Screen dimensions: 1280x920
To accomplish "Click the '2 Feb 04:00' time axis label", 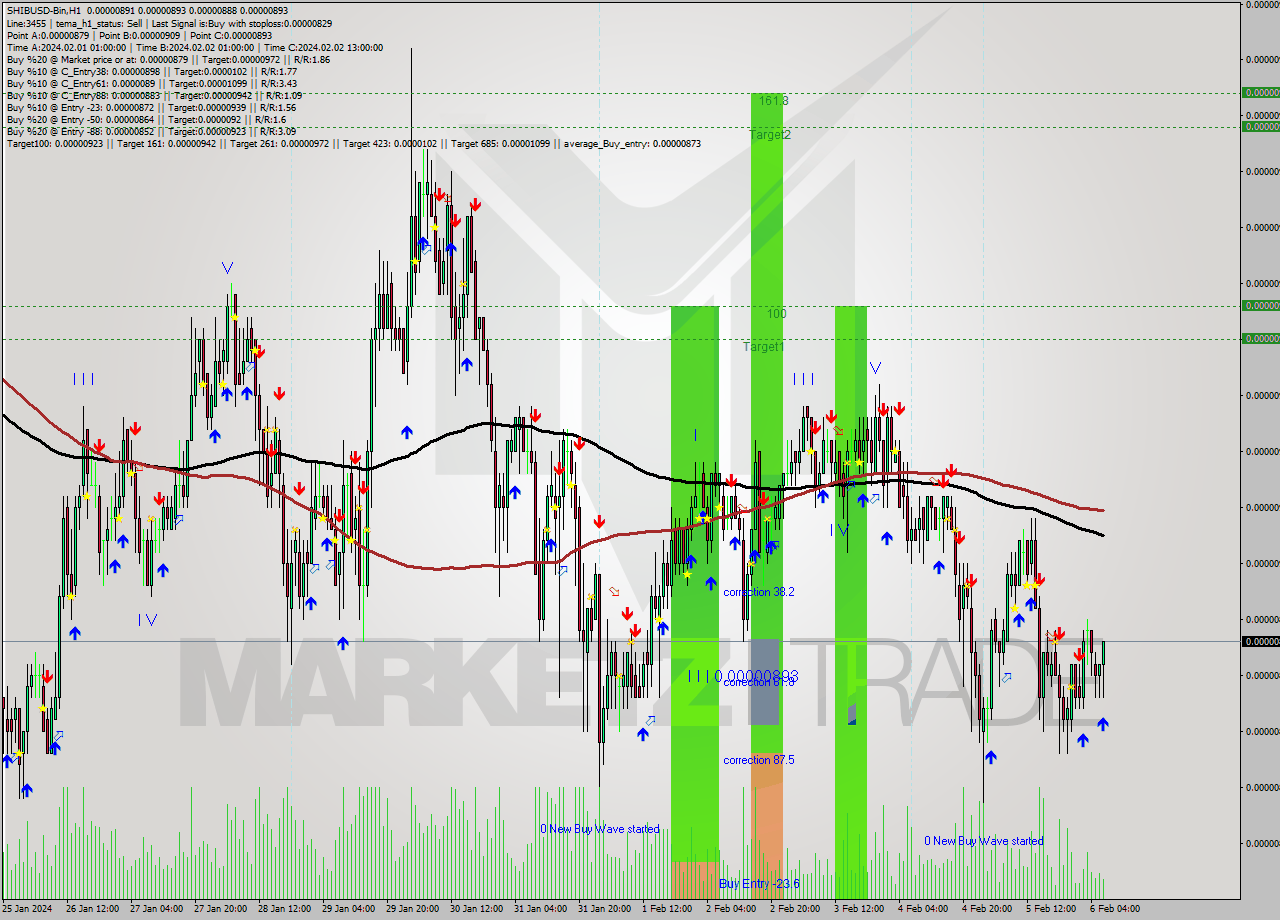I will (731, 909).
